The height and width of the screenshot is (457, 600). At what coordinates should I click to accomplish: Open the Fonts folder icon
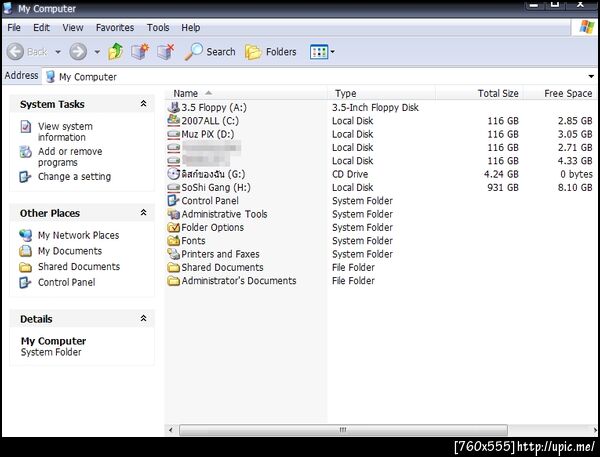(x=173, y=241)
